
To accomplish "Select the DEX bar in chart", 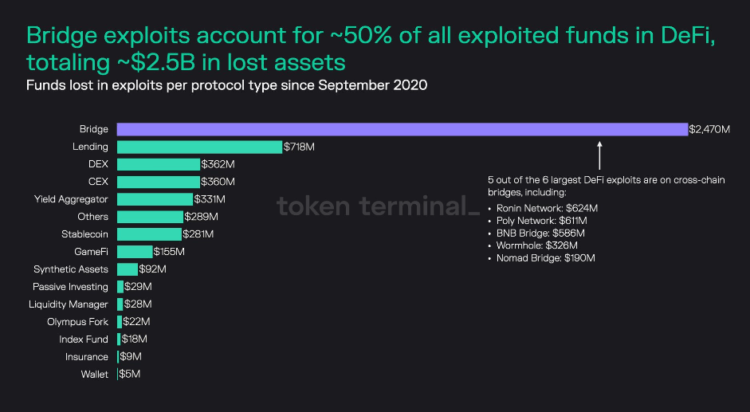I will [158, 164].
